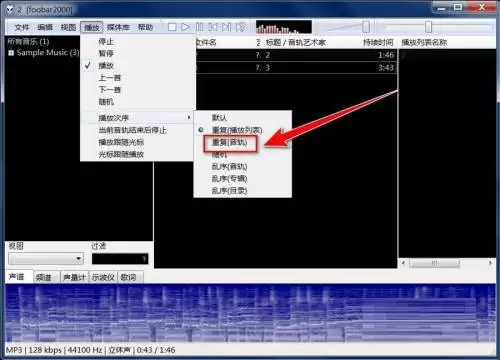Click the mini spectrum visualizer in toolbar
The height and width of the screenshot is (360, 500).
click(x=284, y=27)
